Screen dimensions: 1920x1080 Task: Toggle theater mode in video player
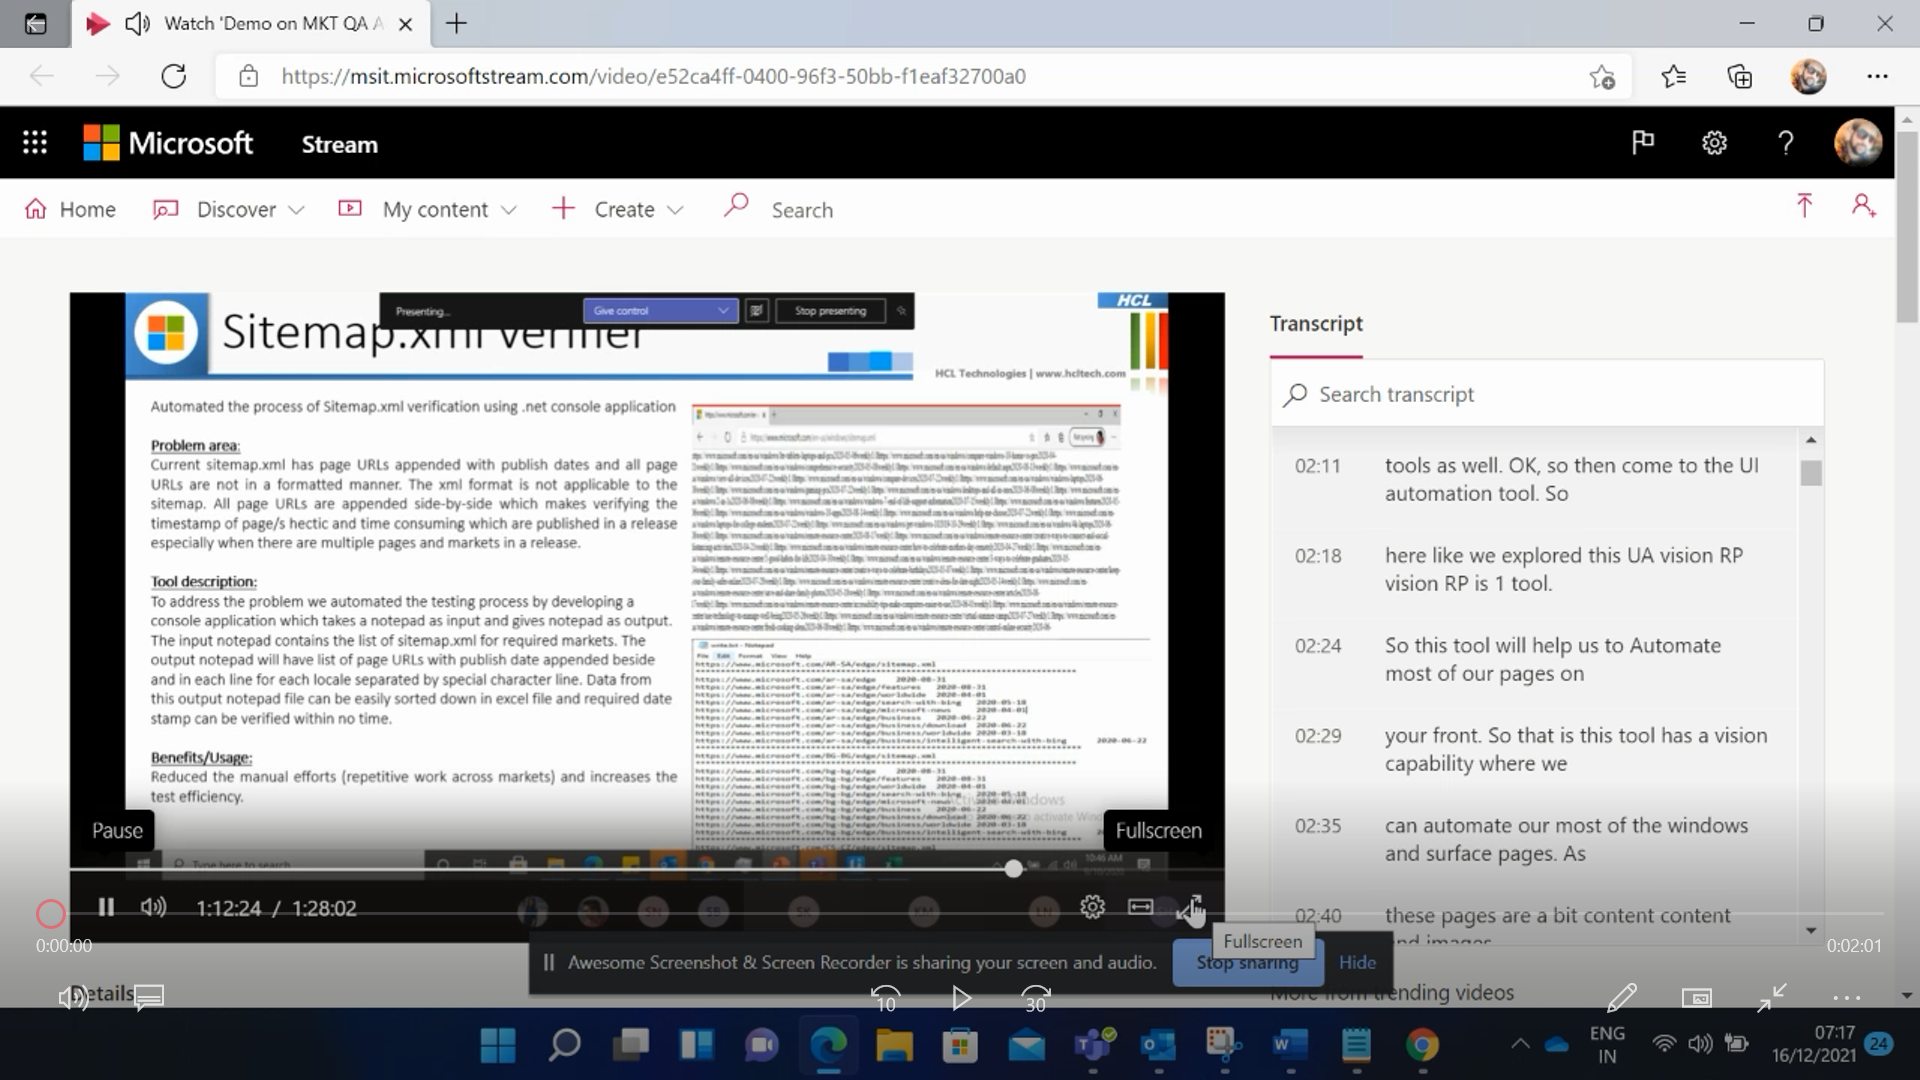pos(1140,907)
